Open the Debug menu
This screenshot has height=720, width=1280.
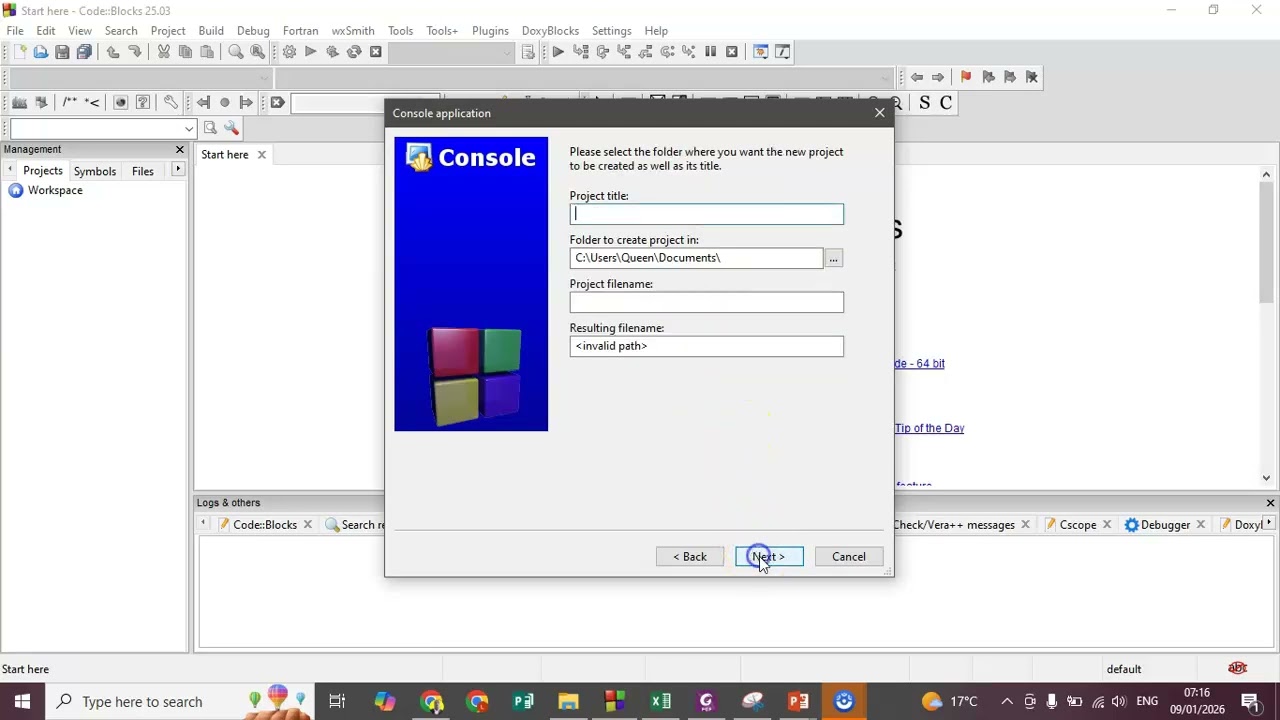click(x=253, y=31)
